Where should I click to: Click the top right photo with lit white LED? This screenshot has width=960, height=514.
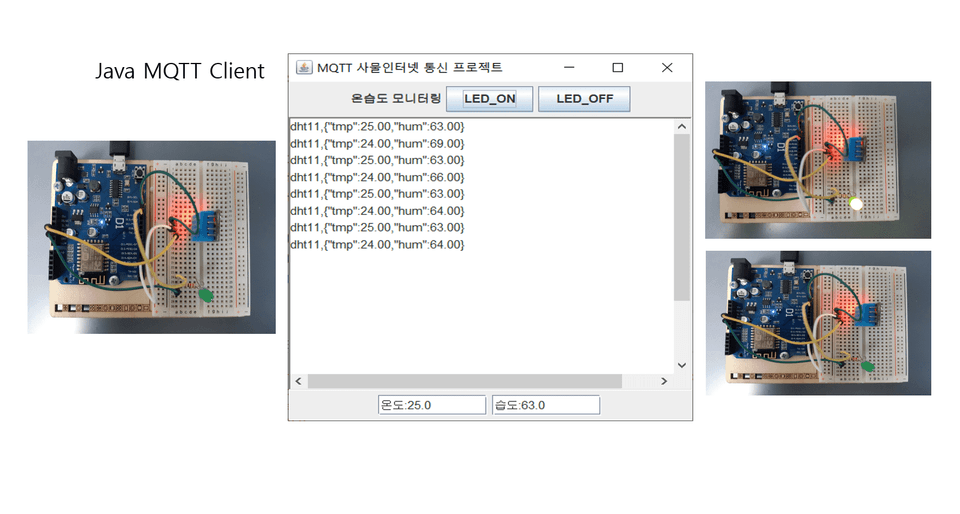tap(818, 160)
